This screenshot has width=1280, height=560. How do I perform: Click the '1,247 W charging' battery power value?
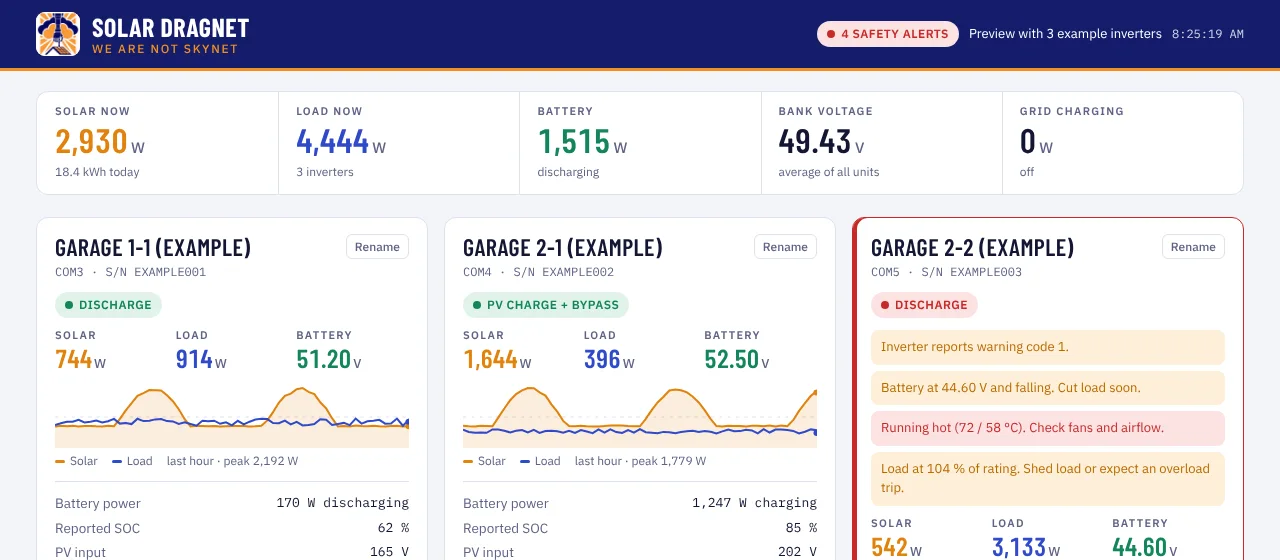pos(754,503)
